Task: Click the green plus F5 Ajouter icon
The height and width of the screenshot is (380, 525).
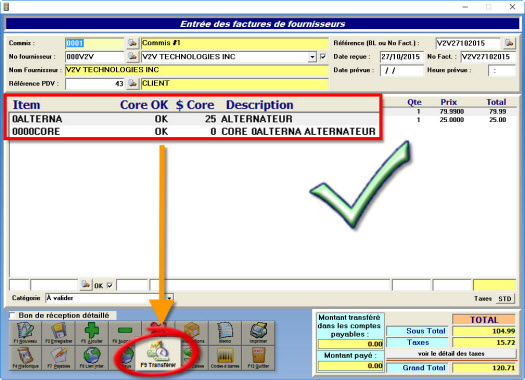Action: click(x=92, y=333)
